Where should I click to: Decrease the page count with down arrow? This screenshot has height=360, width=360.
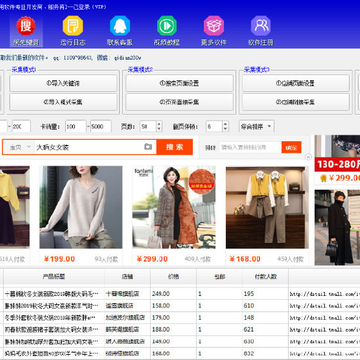pos(159,129)
